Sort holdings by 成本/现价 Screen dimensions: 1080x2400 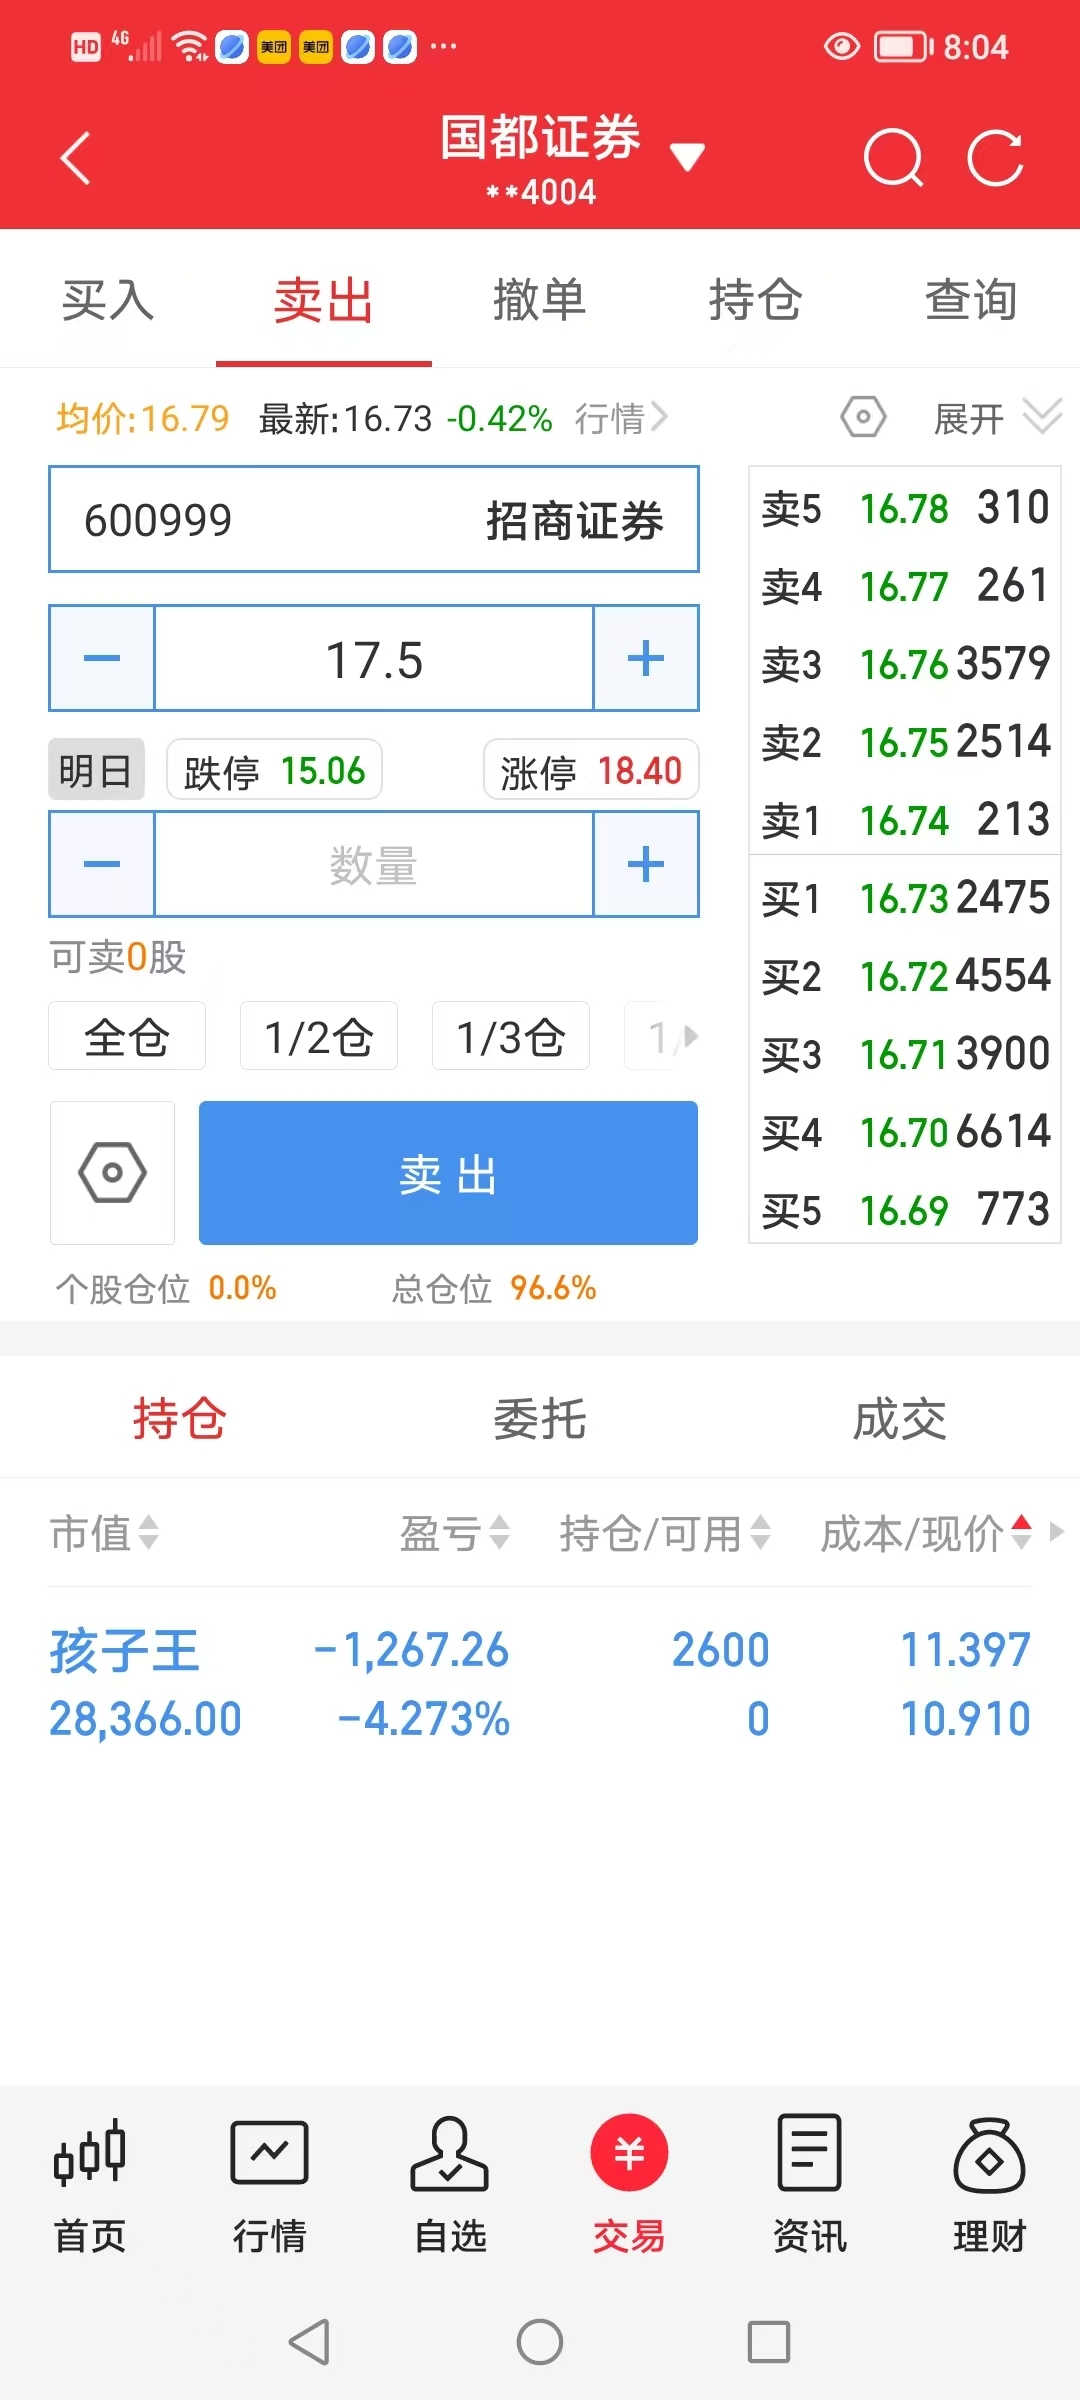[926, 1532]
